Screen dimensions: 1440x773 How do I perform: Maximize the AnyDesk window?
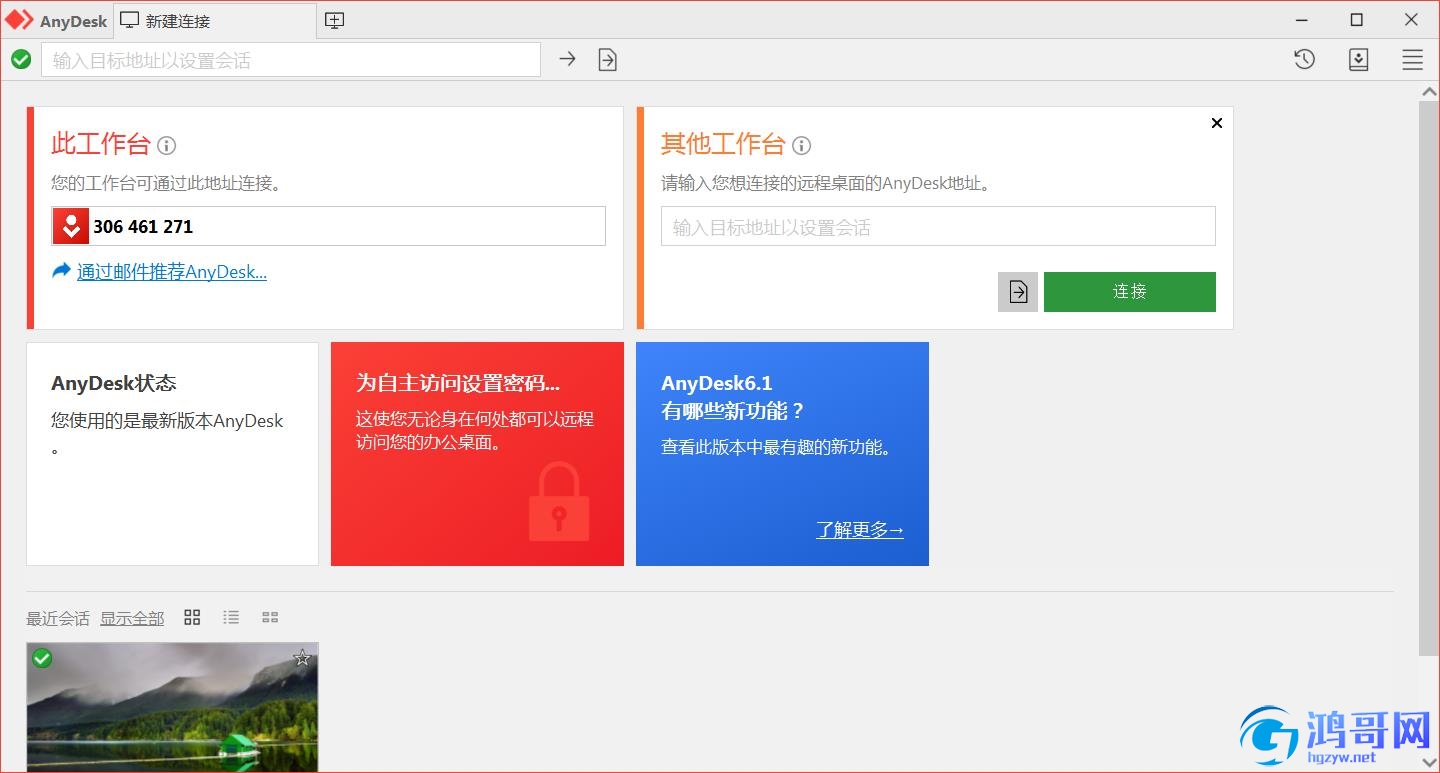[1357, 20]
